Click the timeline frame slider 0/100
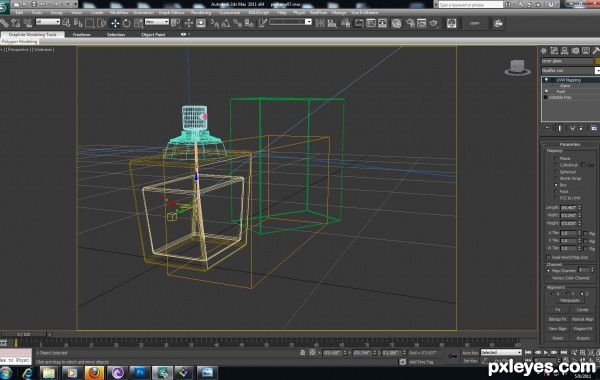The width and height of the screenshot is (600, 380). pos(24,334)
